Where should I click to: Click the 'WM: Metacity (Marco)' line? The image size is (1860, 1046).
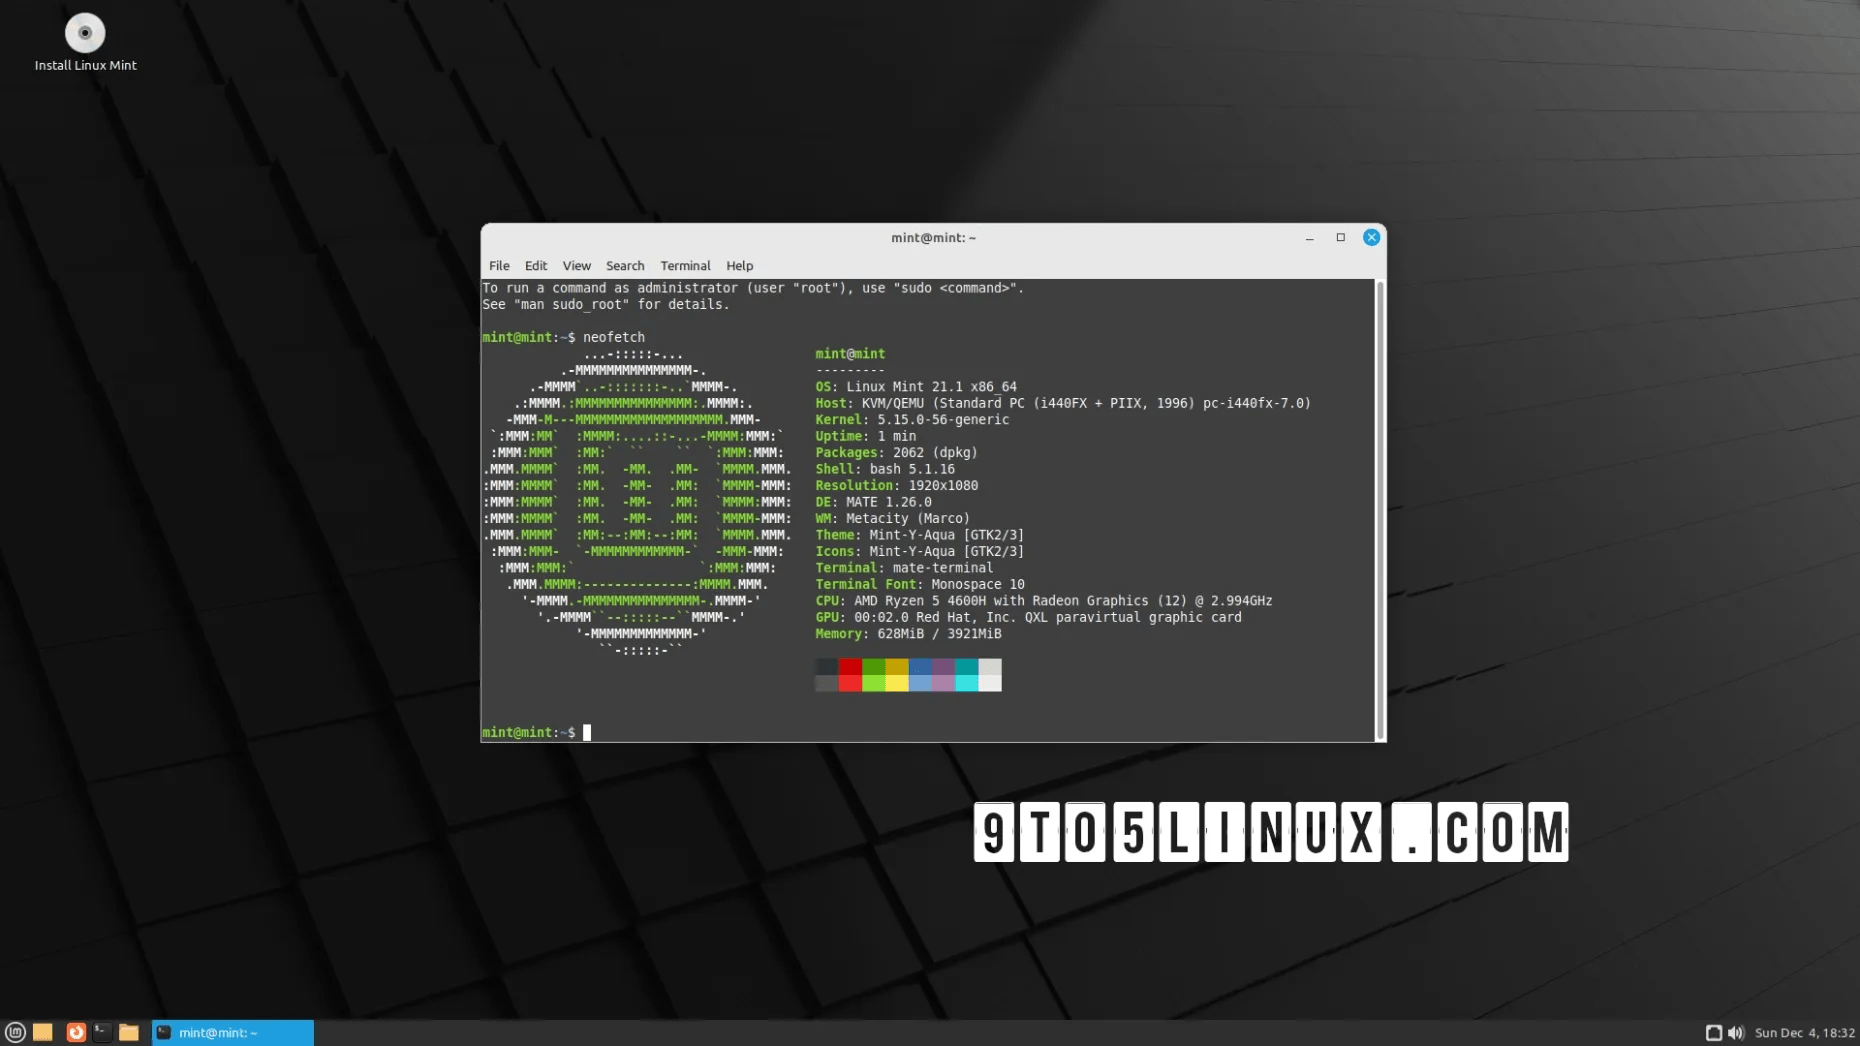pos(892,518)
